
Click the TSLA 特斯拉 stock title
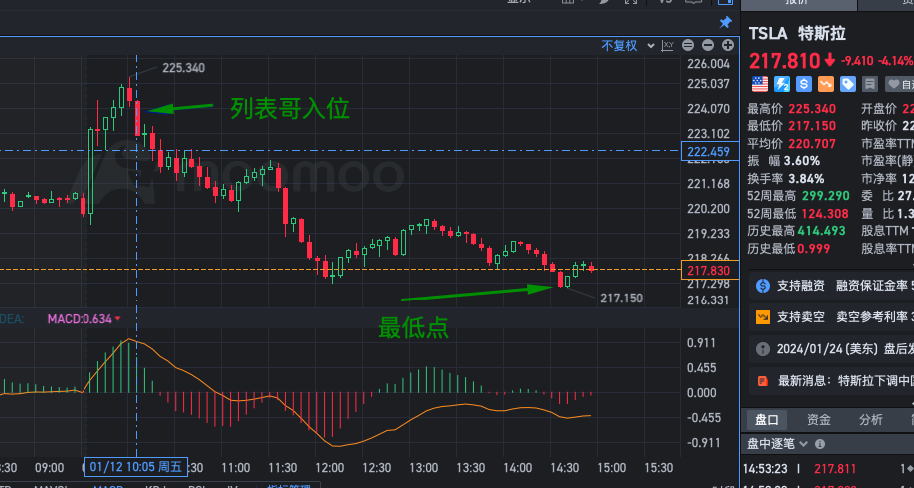pos(797,33)
